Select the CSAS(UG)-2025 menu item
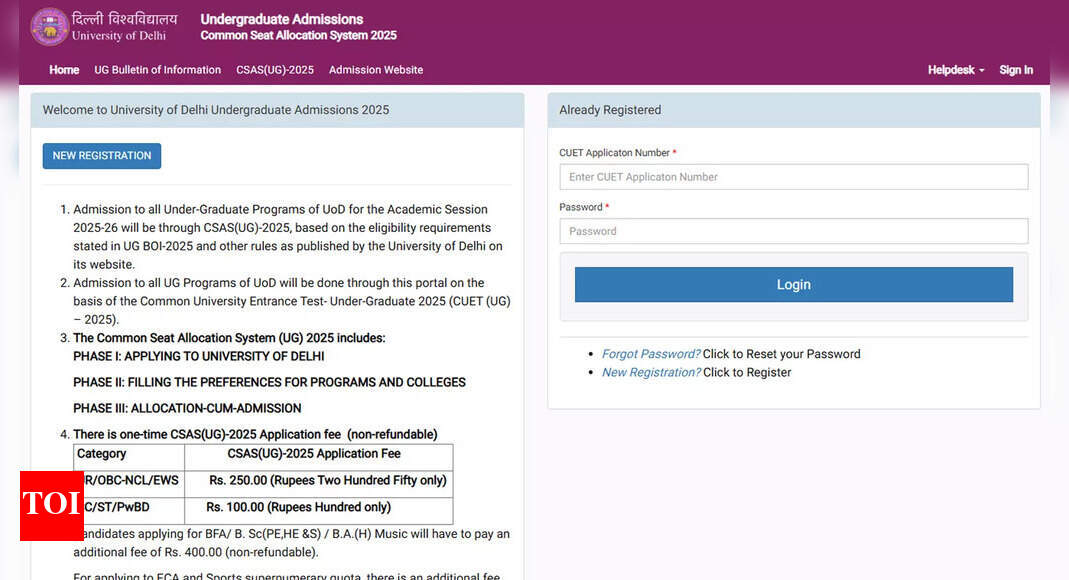 275,70
